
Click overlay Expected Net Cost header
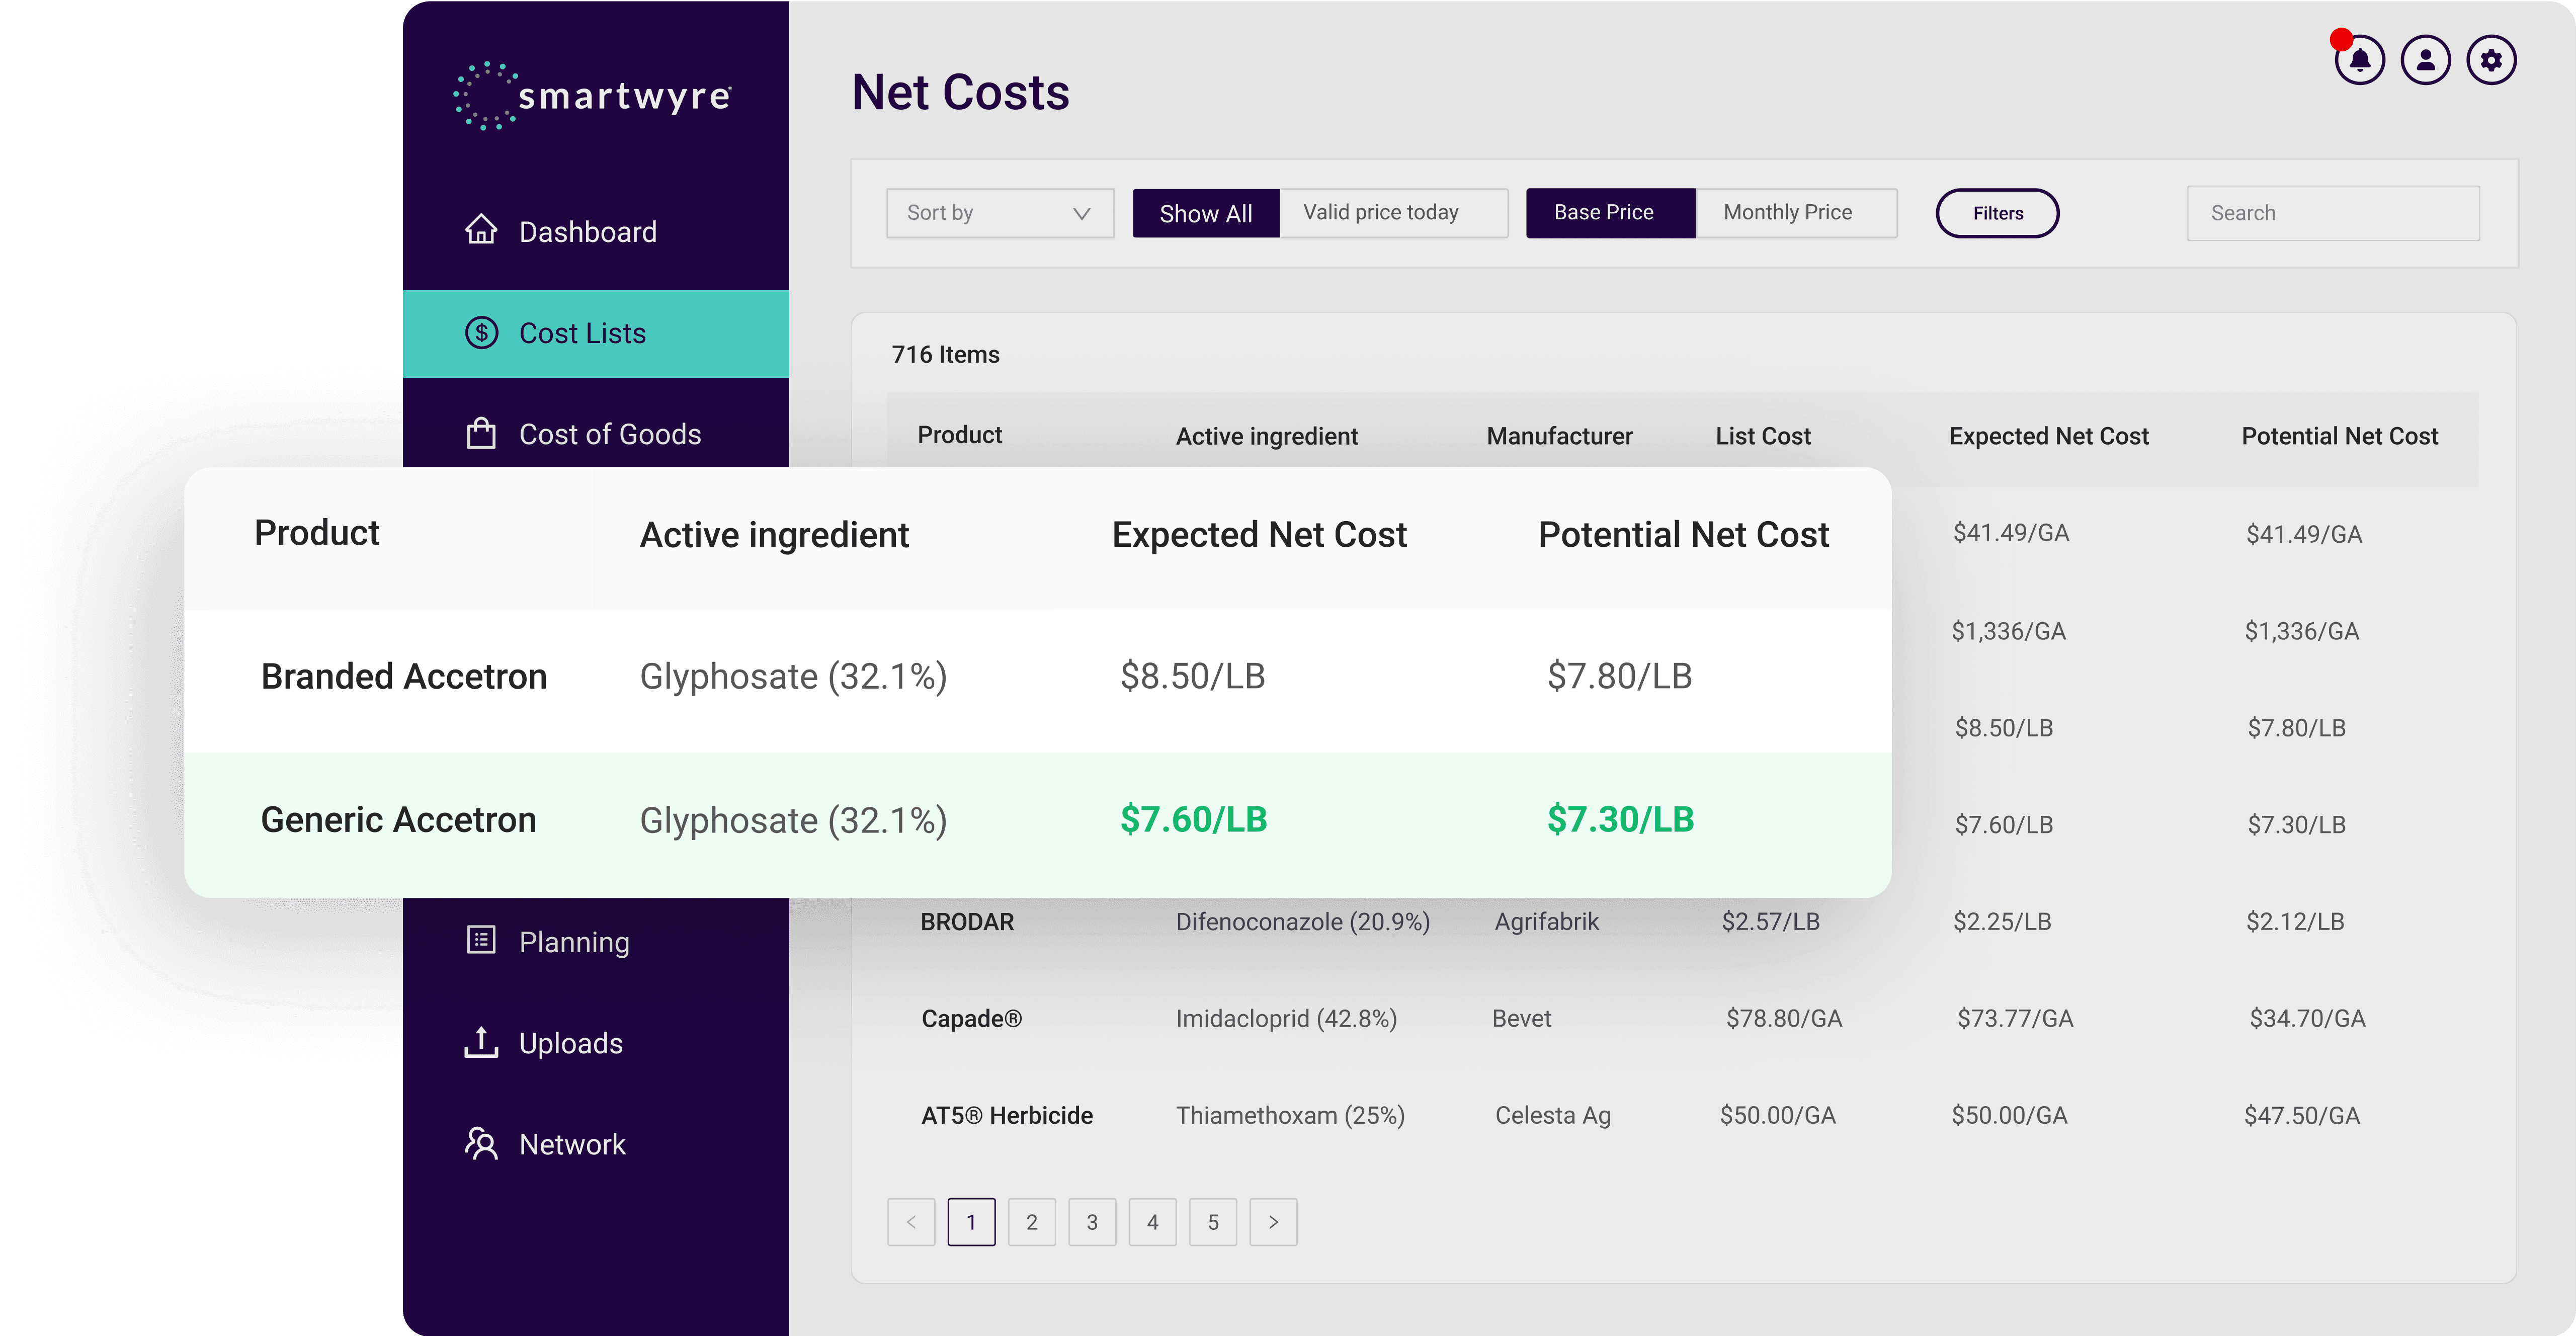[x=1259, y=535]
